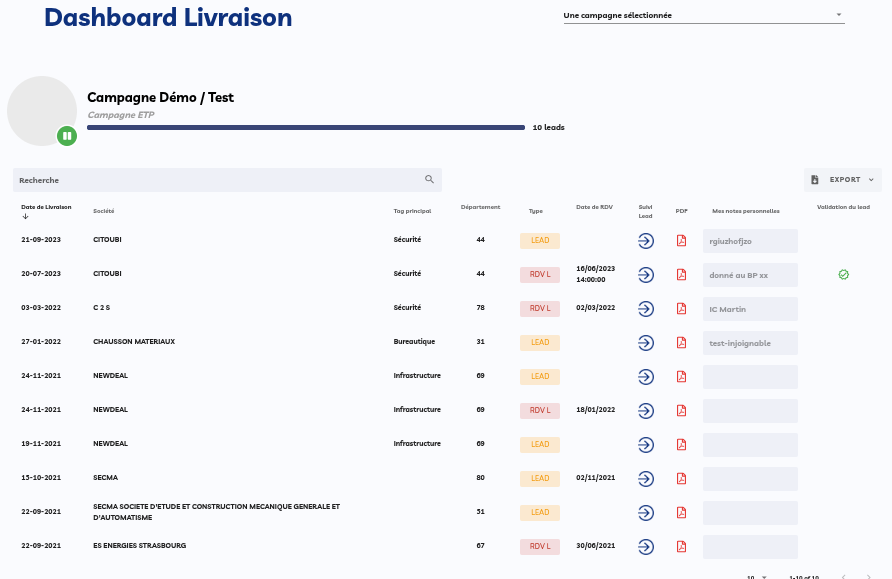892x579 pixels.
Task: Open lead tracking arrow for NEWDEAL RDV 18/01/2022
Action: pyautogui.click(x=646, y=411)
